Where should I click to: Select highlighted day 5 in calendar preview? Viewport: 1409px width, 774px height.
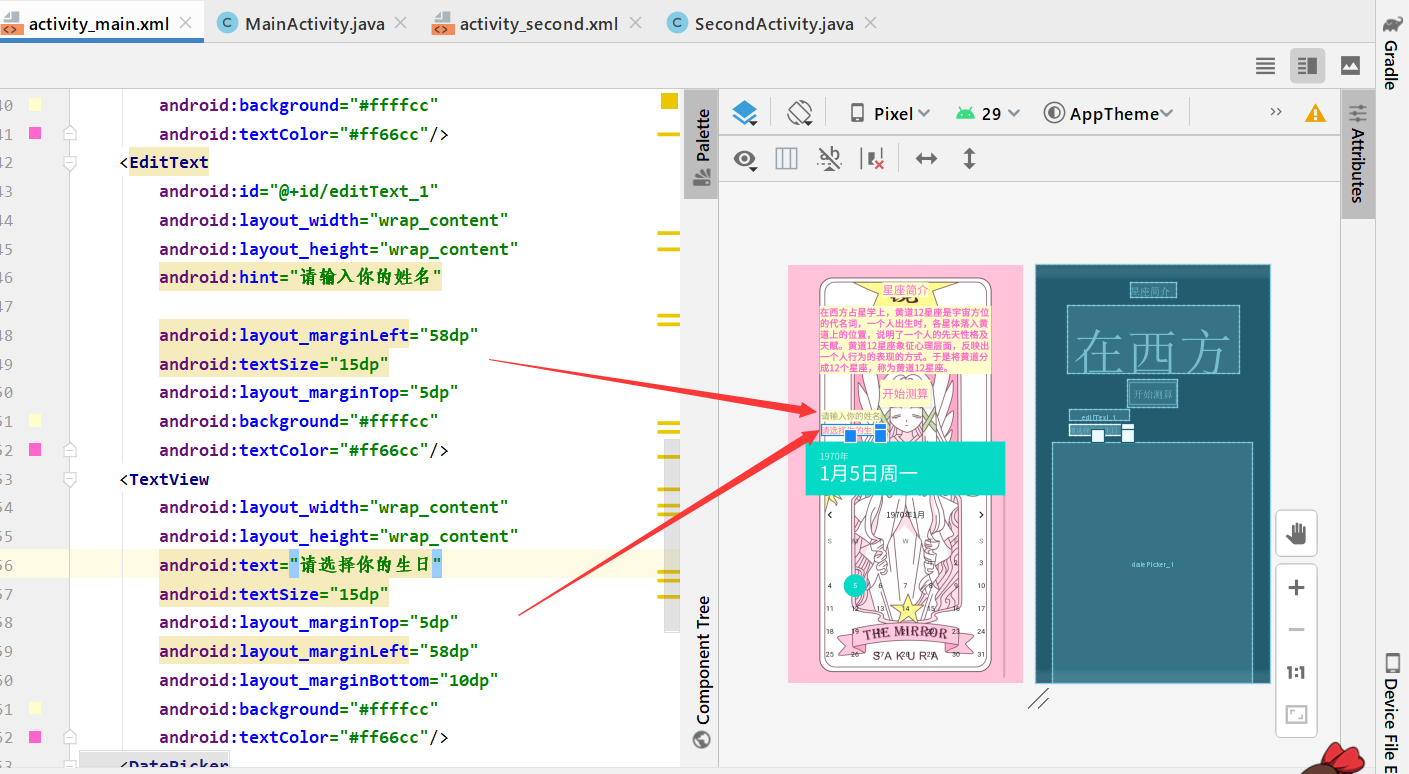coord(855,585)
